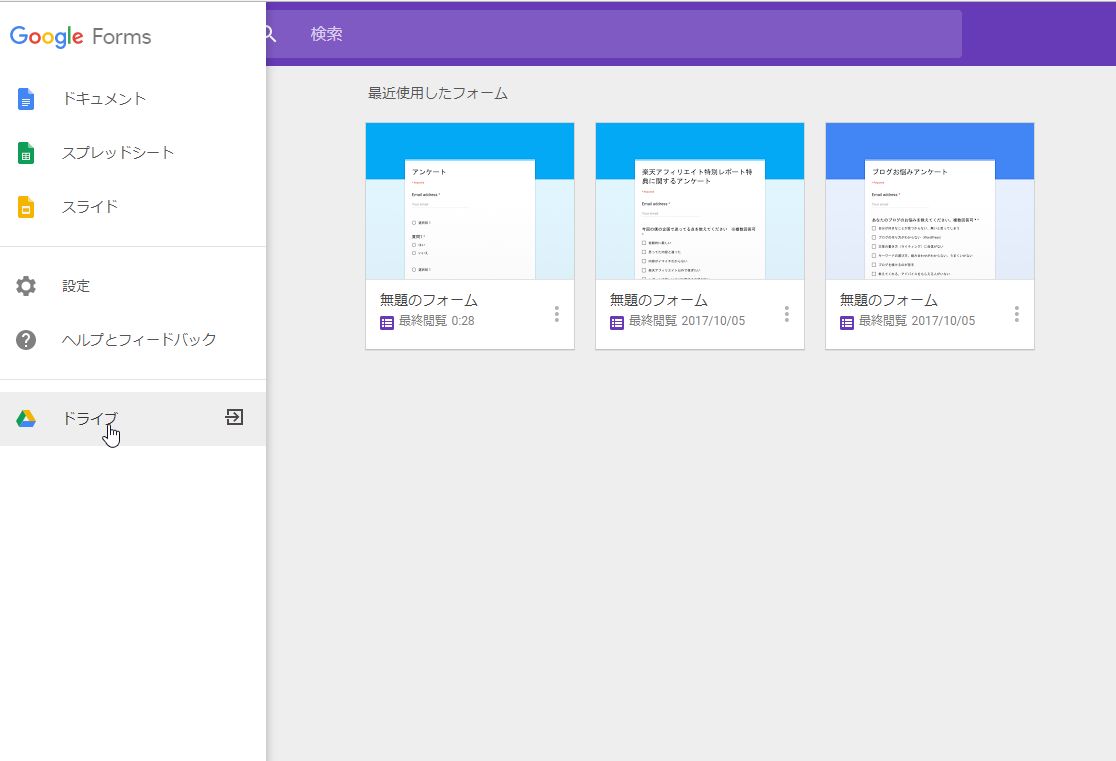Open ヘルプとフィードバック menu item
1116x761 pixels.
[132, 340]
